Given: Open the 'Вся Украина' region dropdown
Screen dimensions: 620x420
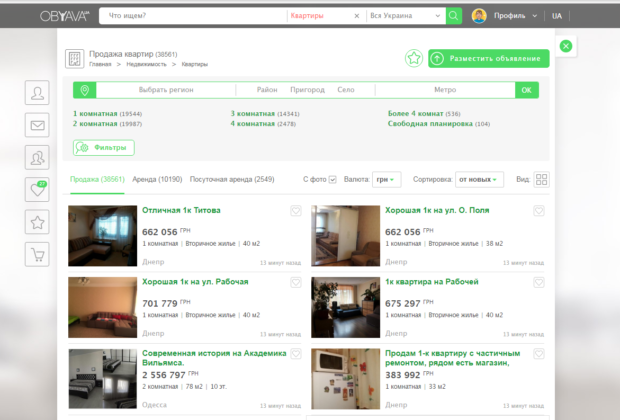Looking at the screenshot, I should (403, 16).
